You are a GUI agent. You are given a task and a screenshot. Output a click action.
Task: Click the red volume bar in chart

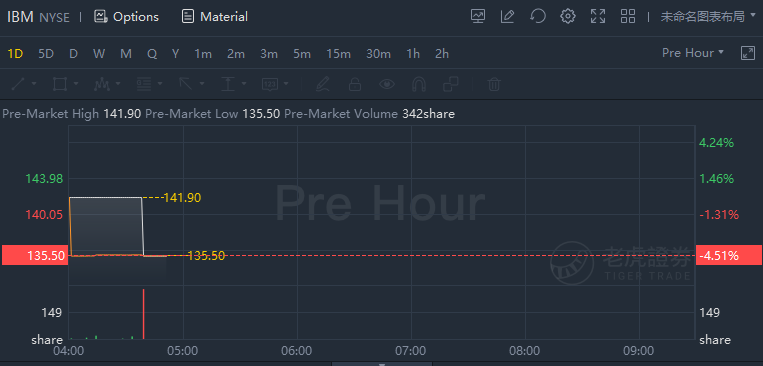[x=144, y=314]
